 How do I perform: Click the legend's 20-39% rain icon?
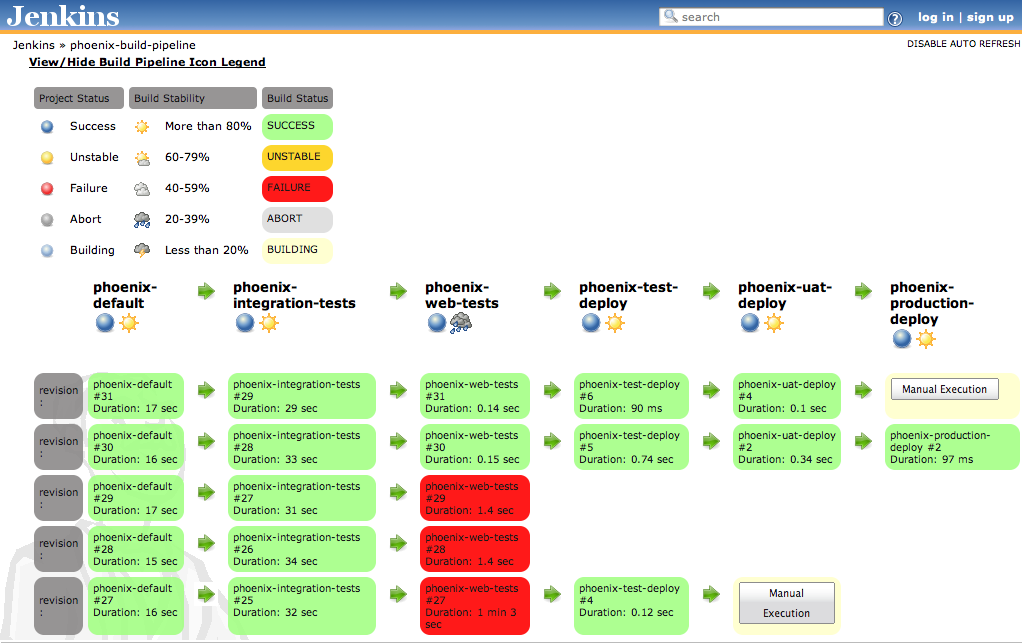pos(142,220)
